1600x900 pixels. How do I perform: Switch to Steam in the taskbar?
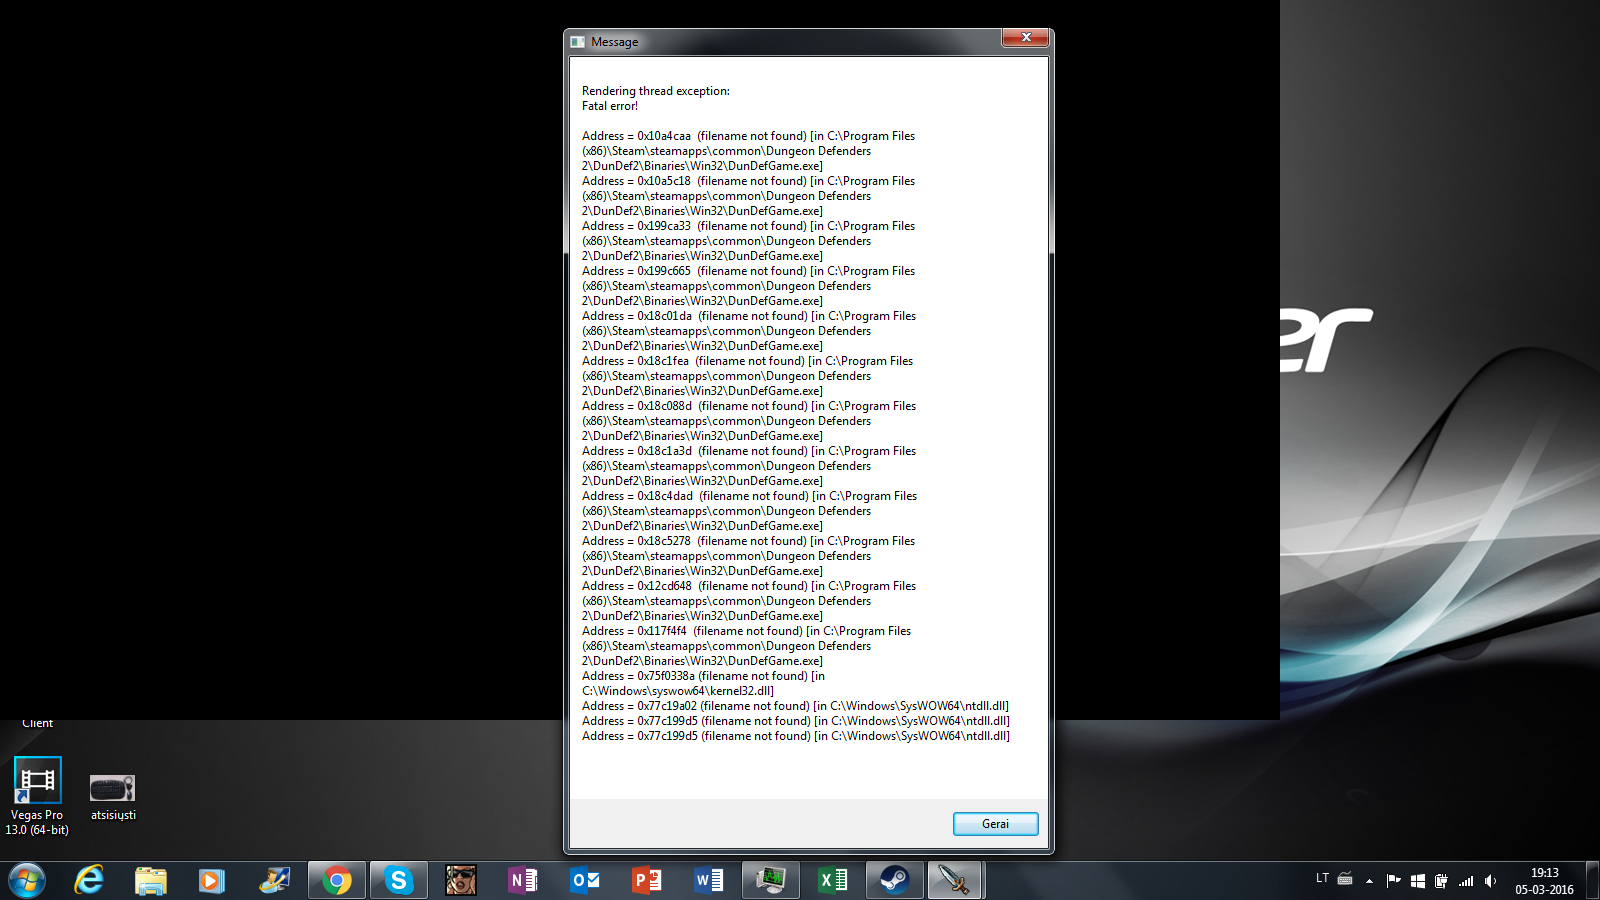click(x=895, y=881)
